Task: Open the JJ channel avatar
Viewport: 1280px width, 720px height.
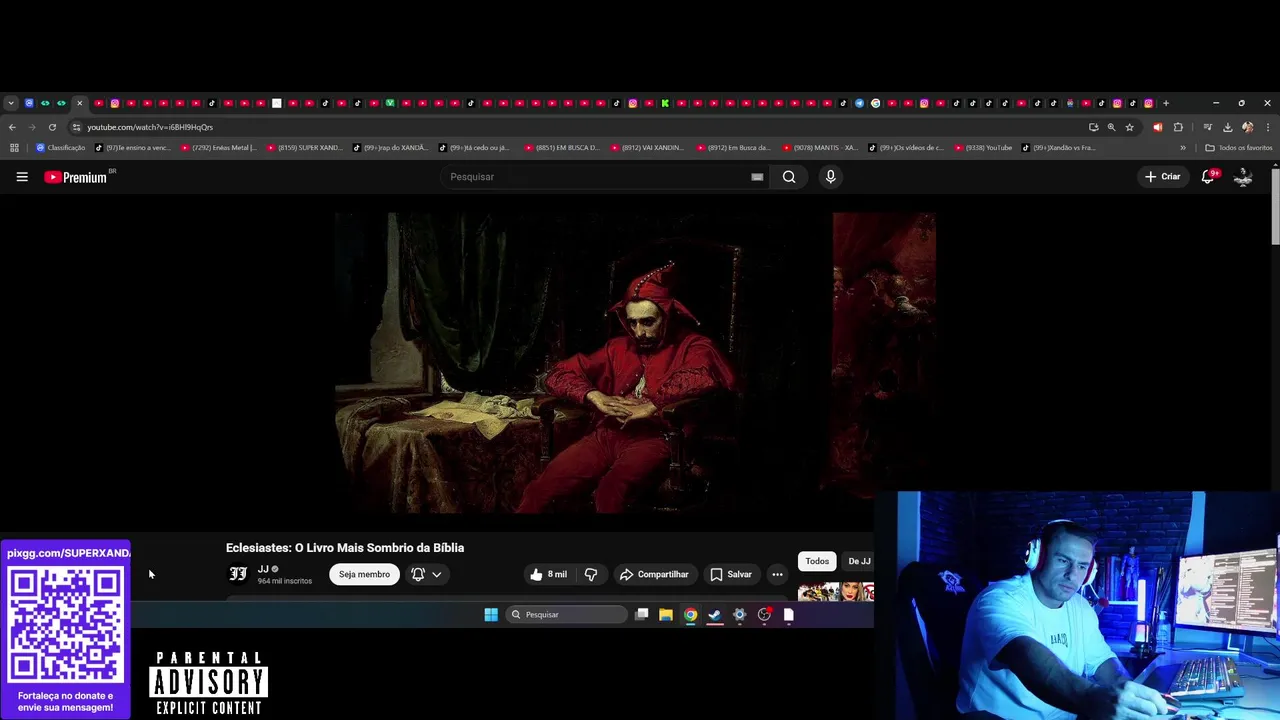Action: 238,574
